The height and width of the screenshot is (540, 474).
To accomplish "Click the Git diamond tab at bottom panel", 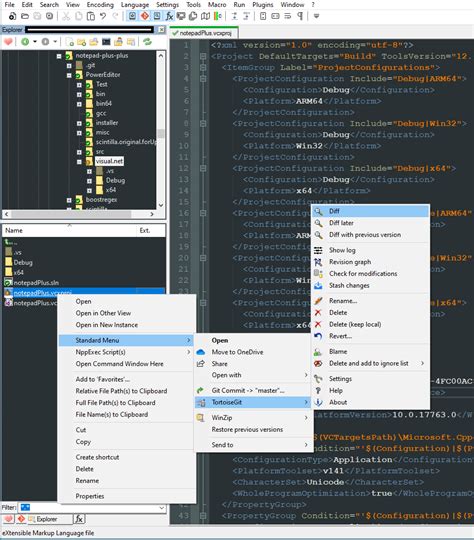I will 21,519.
